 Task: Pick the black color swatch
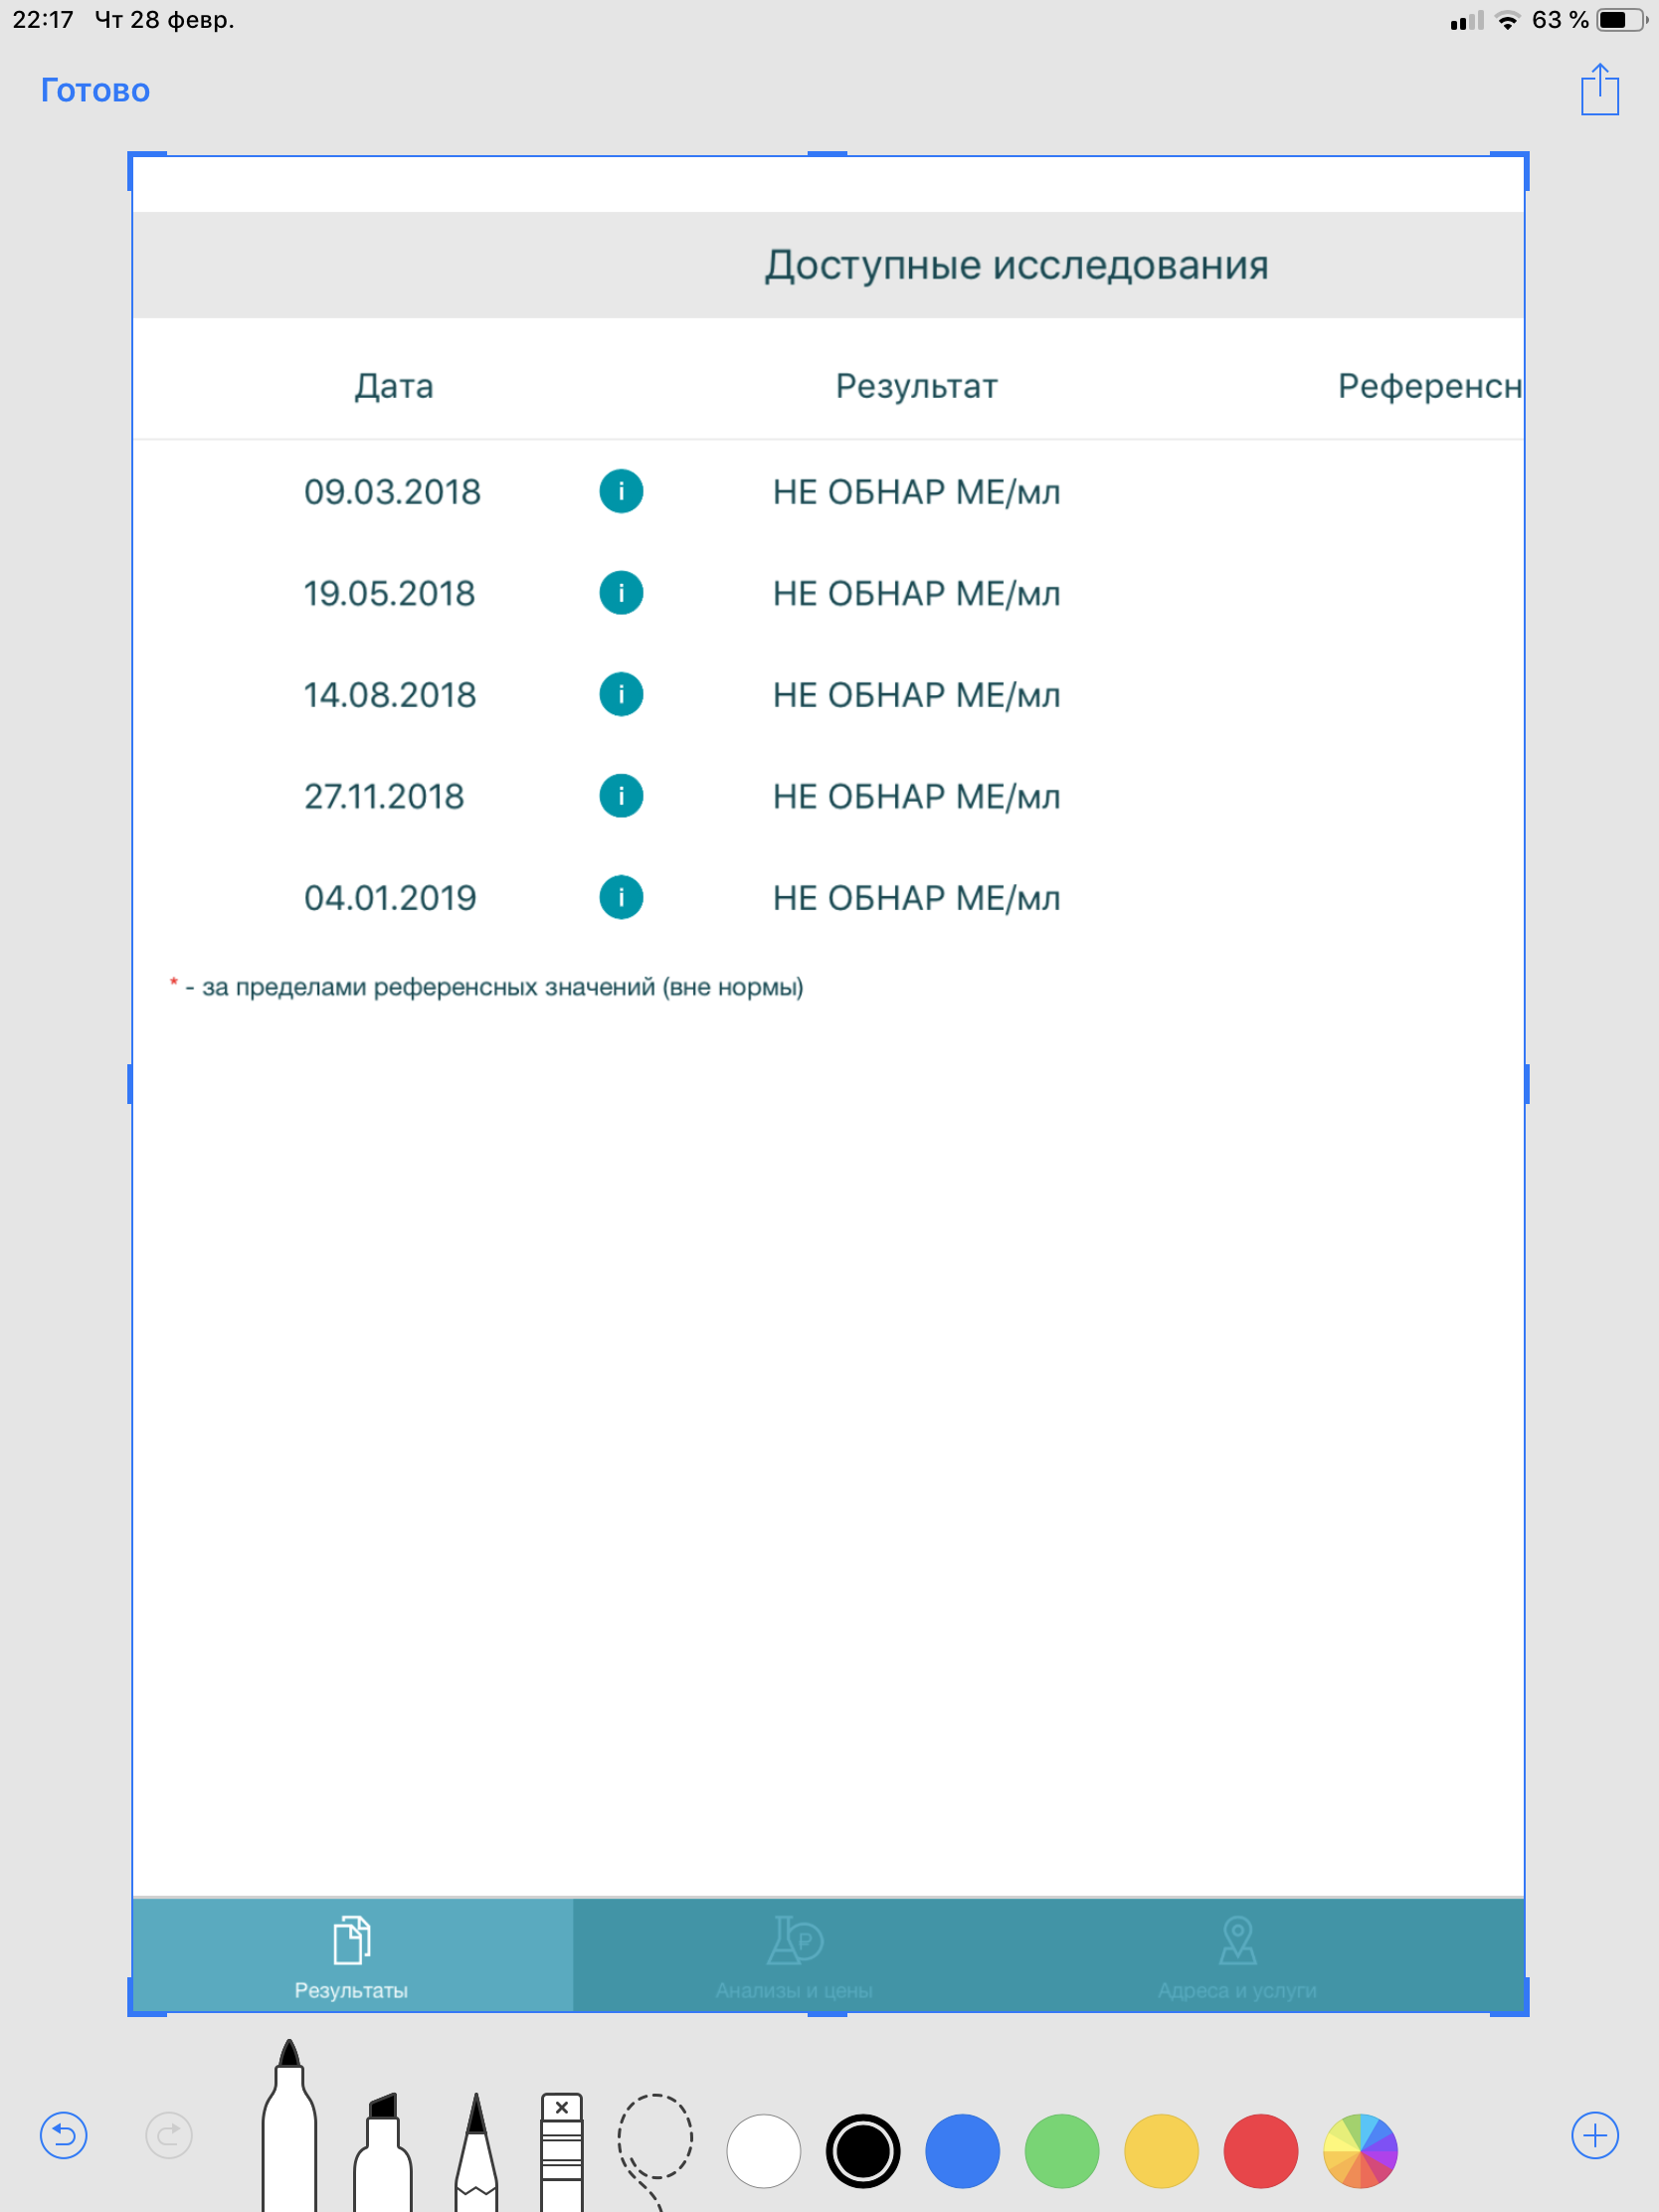862,2150
